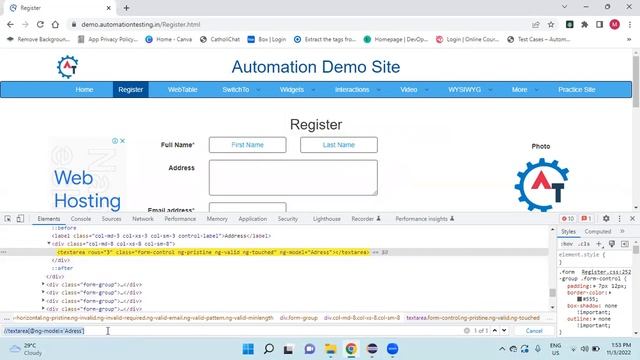Focus the First Name input field
Screen dimensions: 640x360
(x=247, y=145)
